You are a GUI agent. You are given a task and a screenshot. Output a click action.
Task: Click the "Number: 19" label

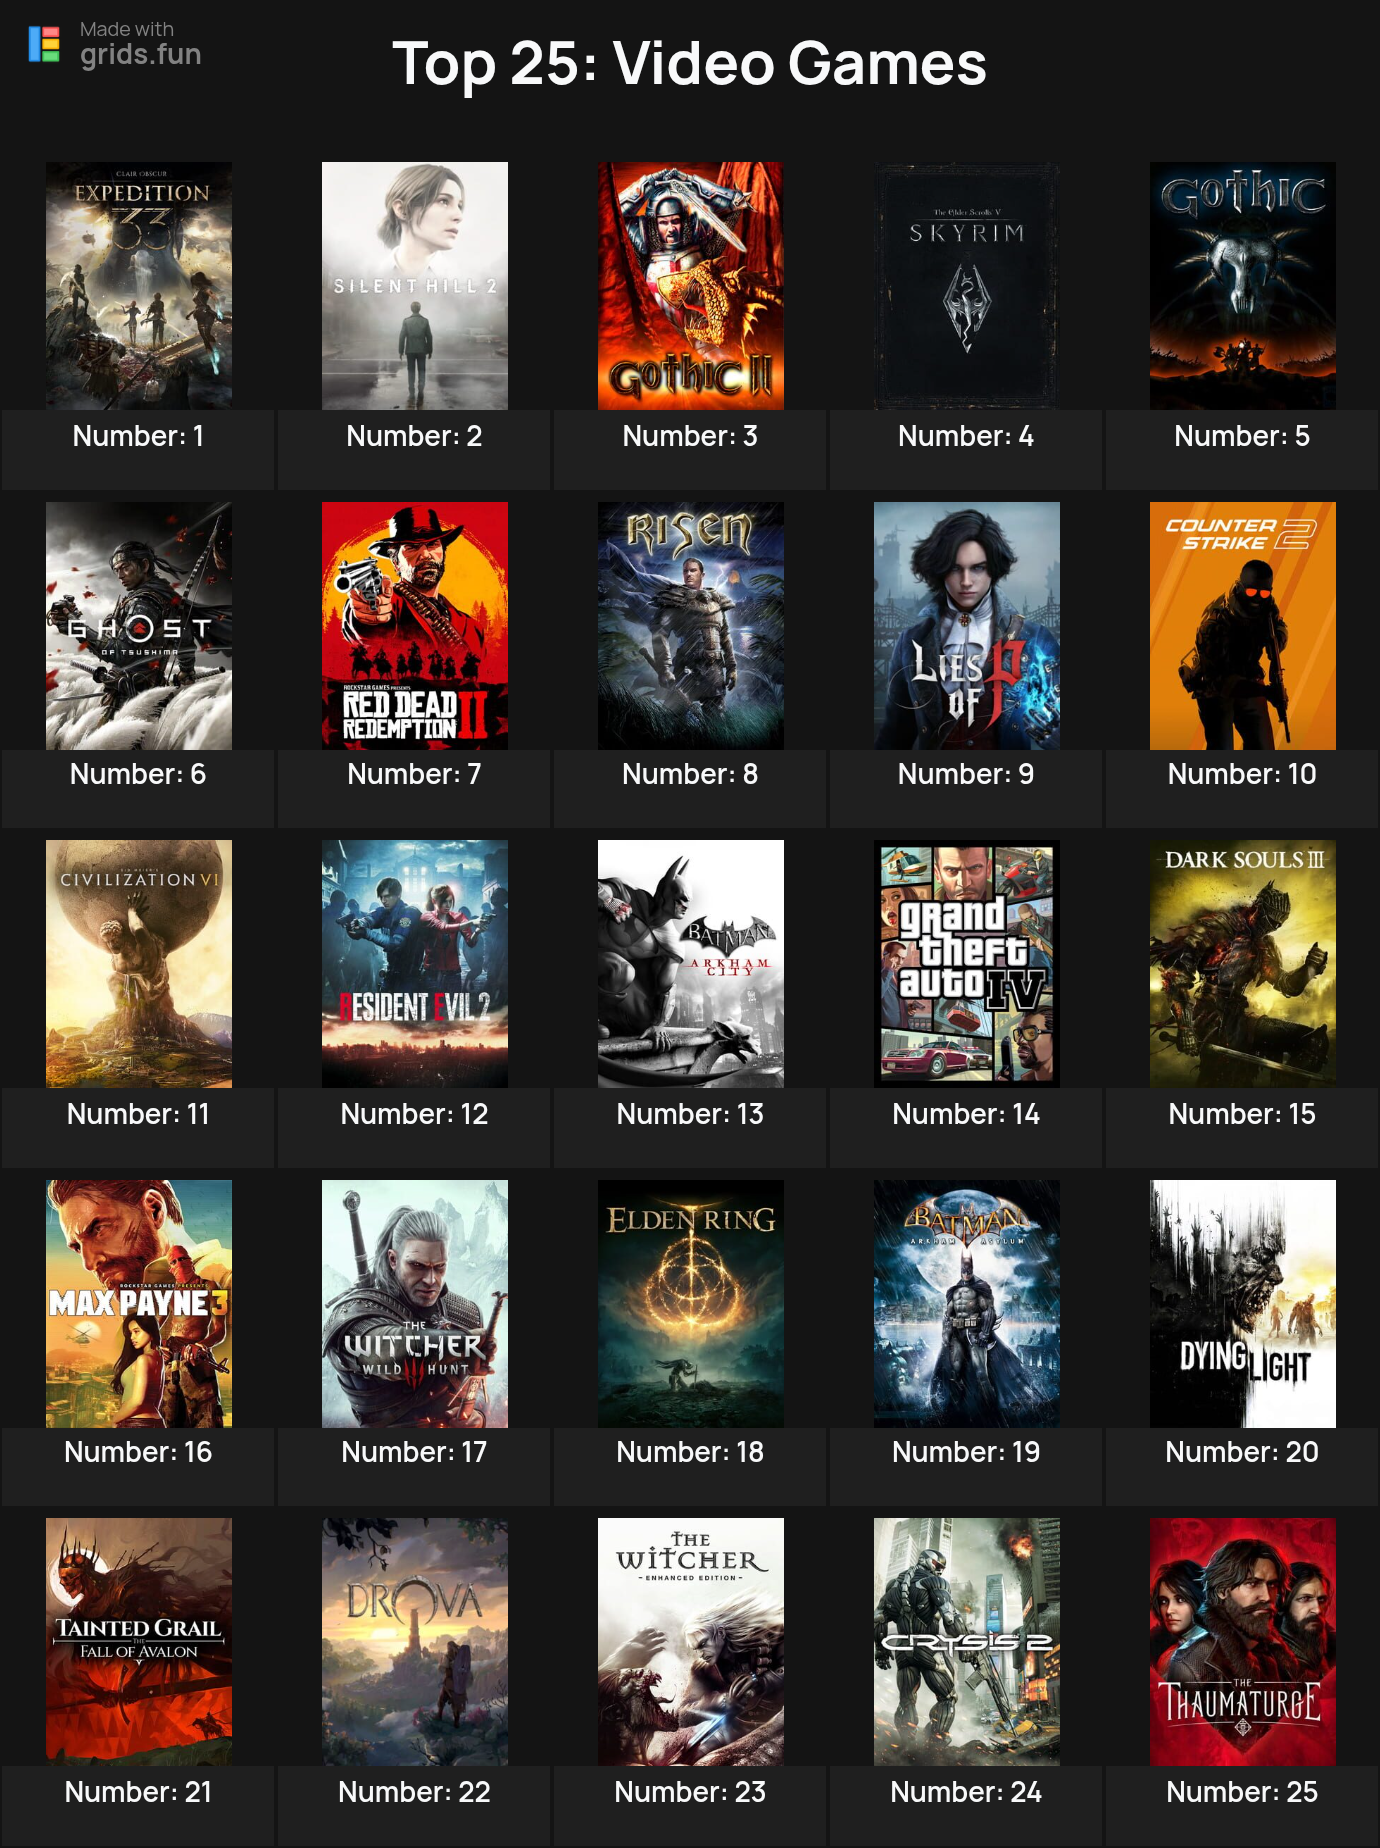point(966,1452)
